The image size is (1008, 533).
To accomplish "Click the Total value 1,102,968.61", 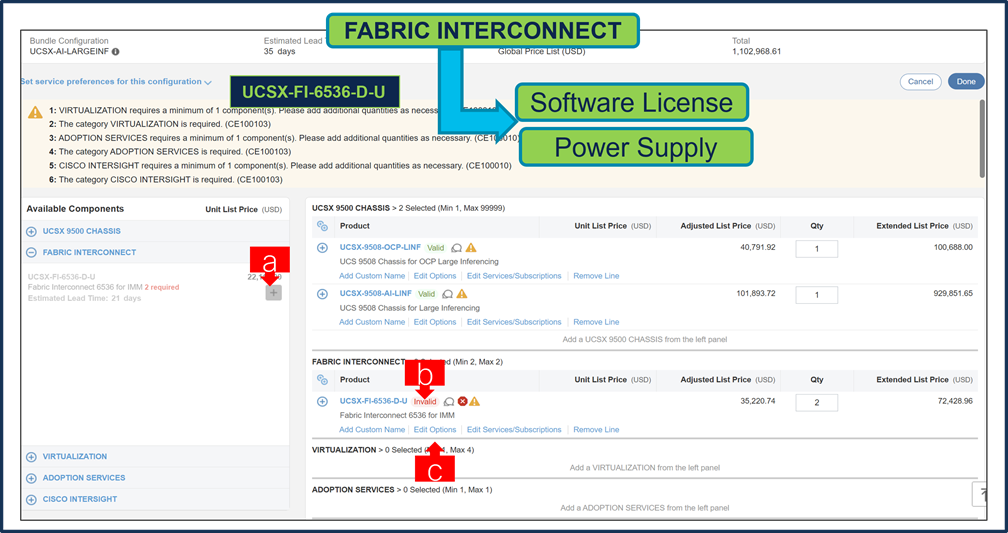I will pyautogui.click(x=757, y=51).
